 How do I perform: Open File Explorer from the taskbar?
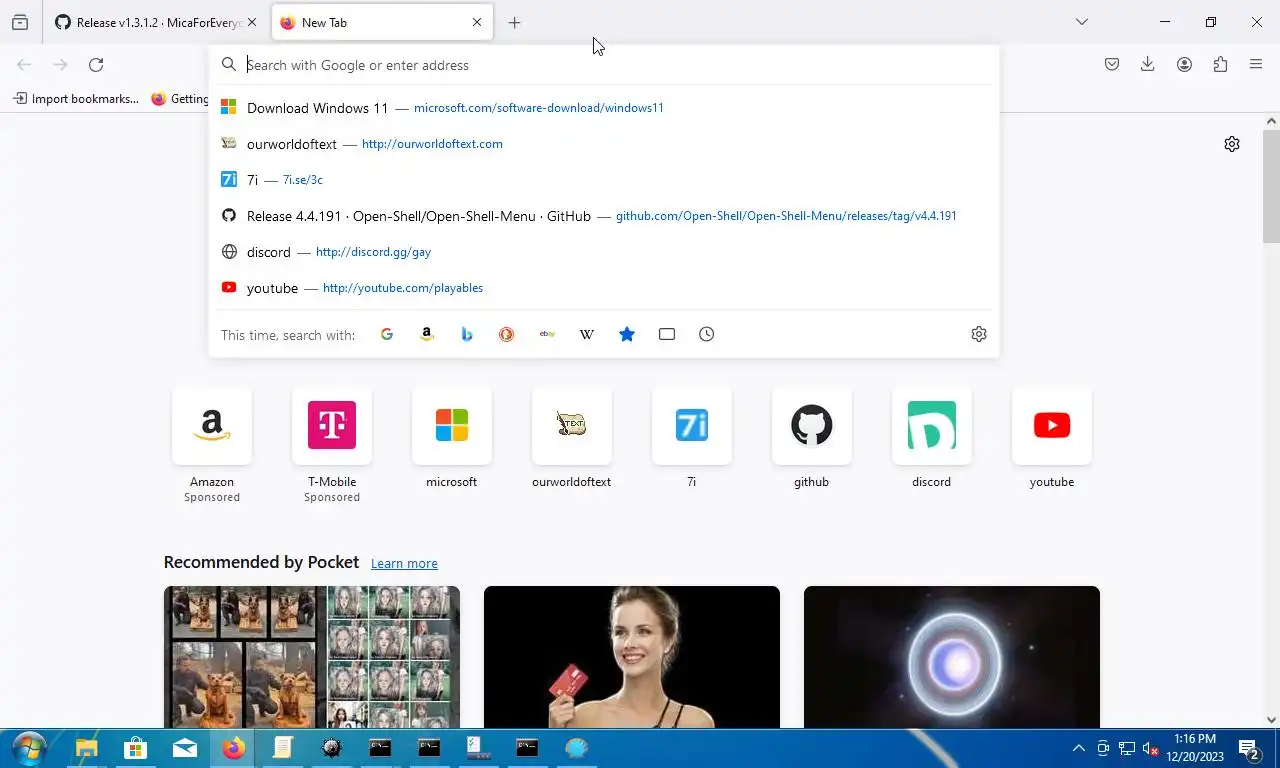point(87,748)
